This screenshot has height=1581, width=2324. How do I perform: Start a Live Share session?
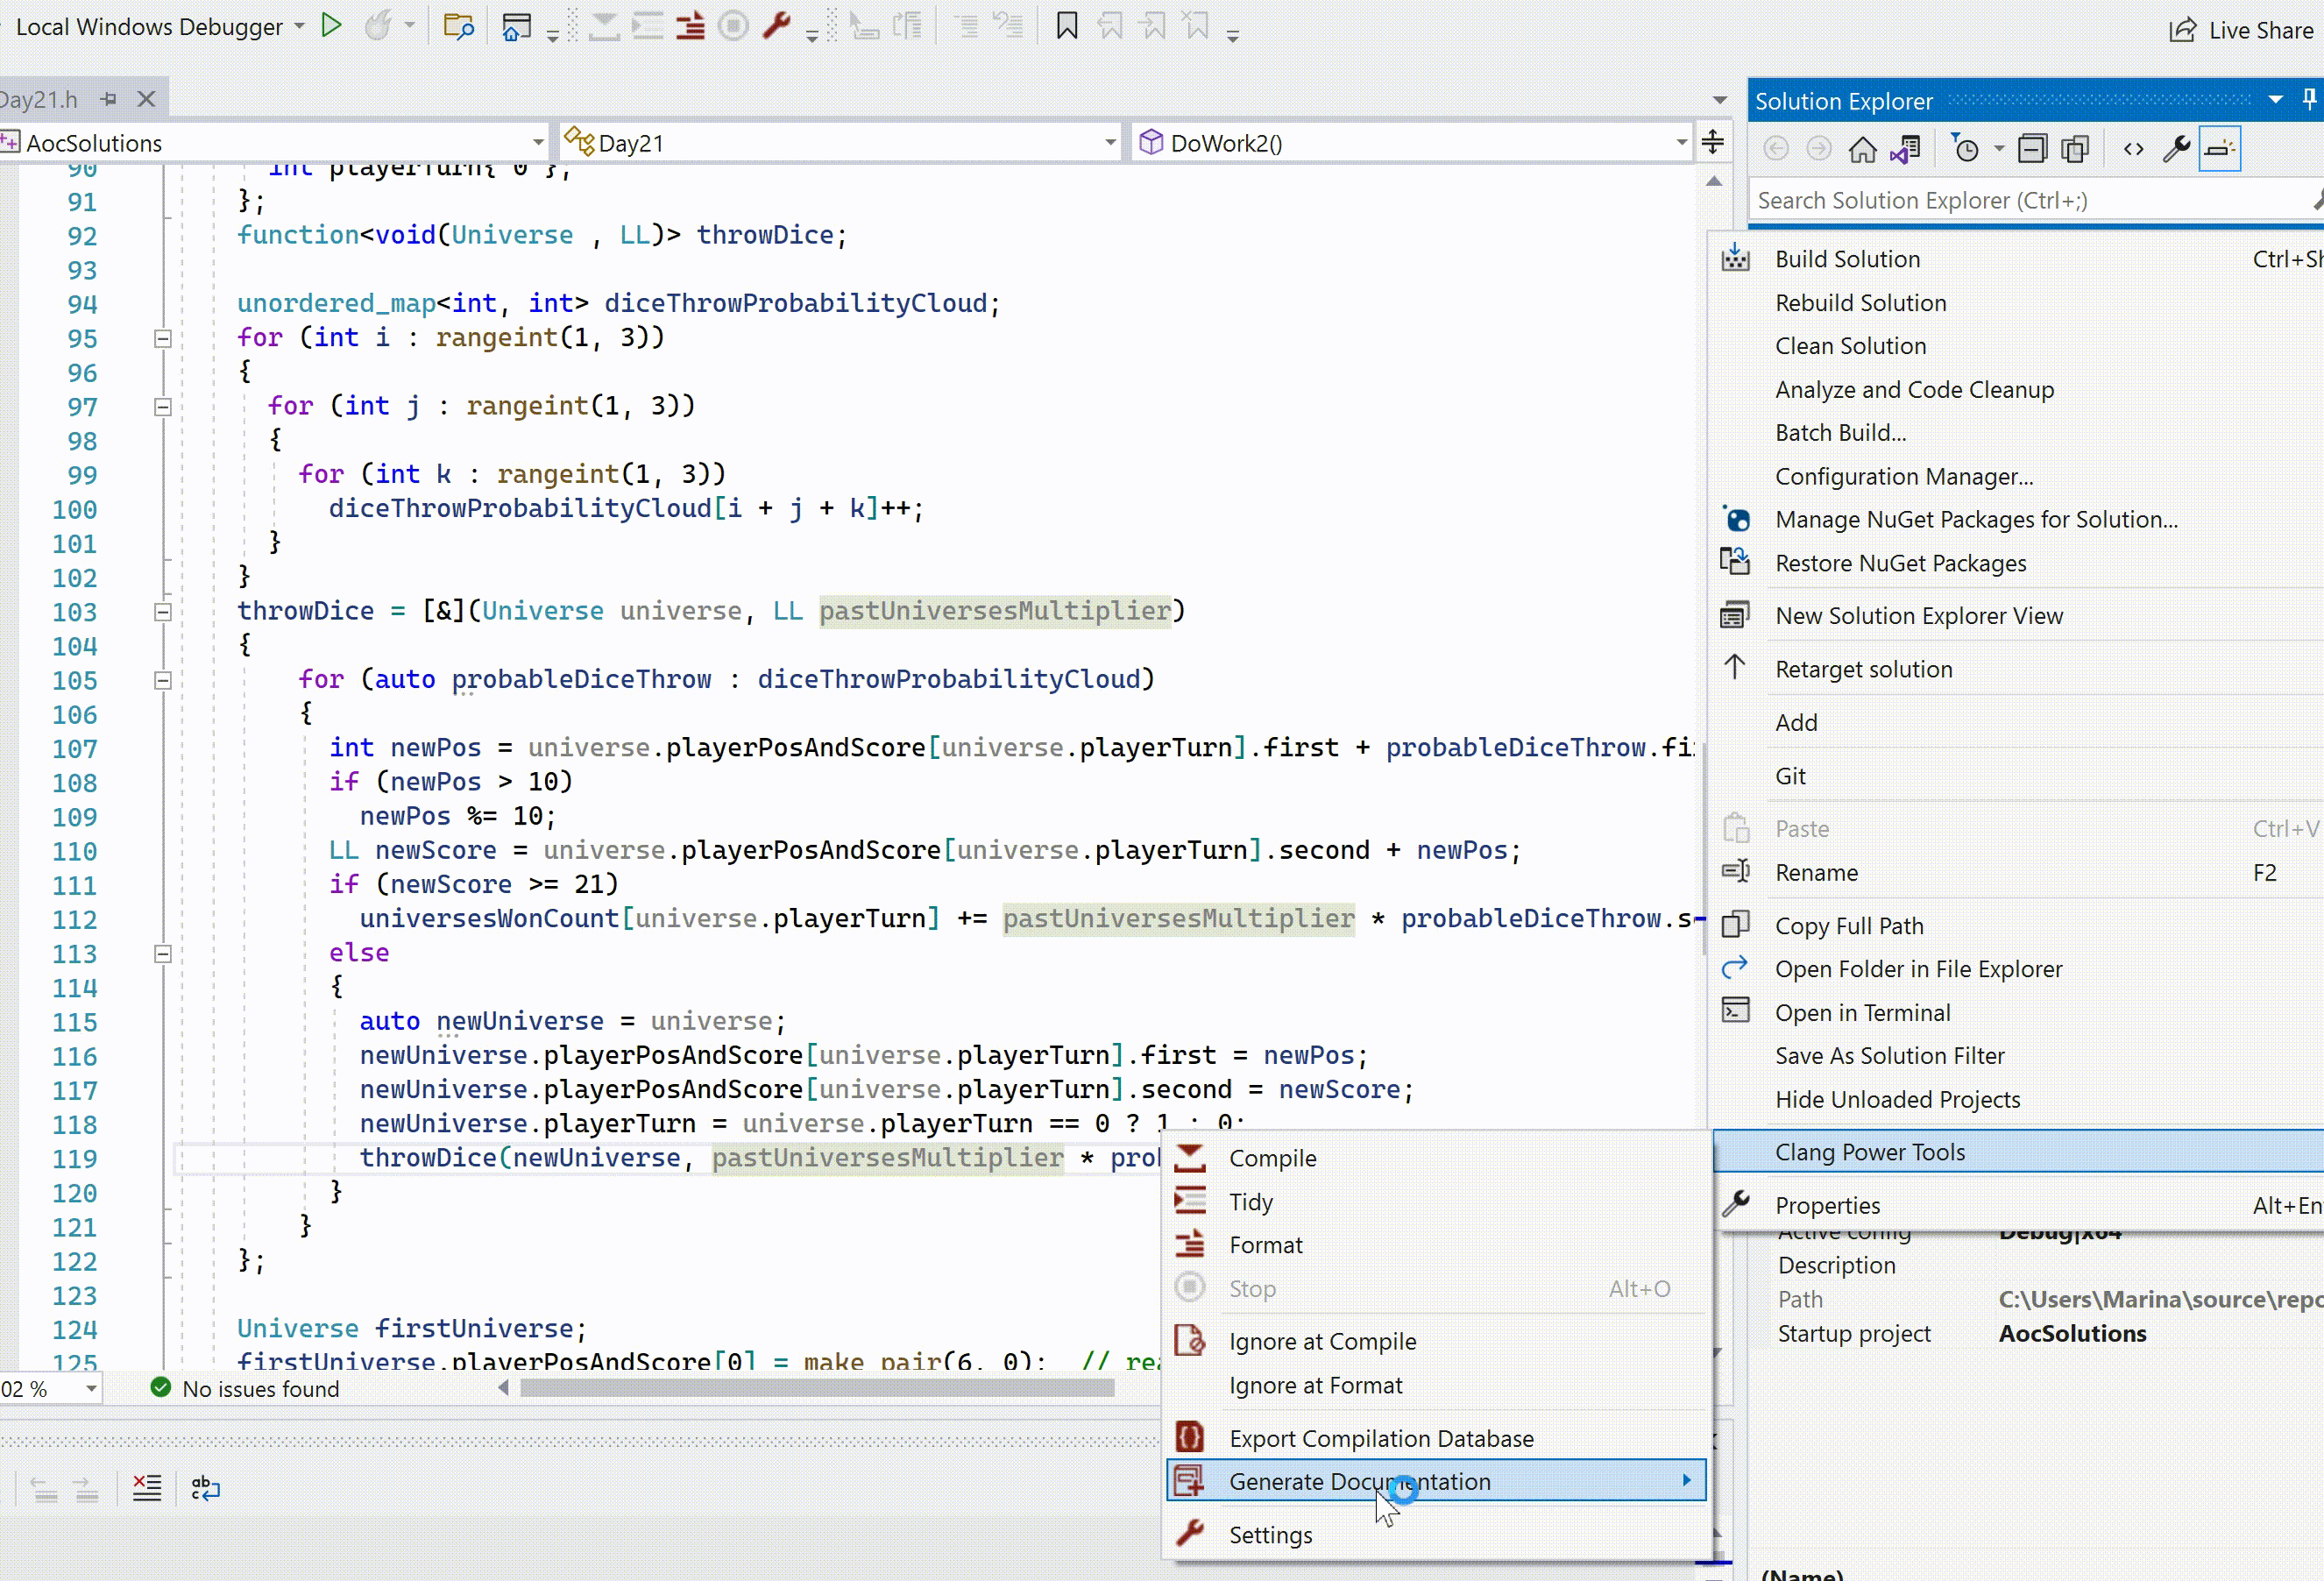[x=2240, y=29]
